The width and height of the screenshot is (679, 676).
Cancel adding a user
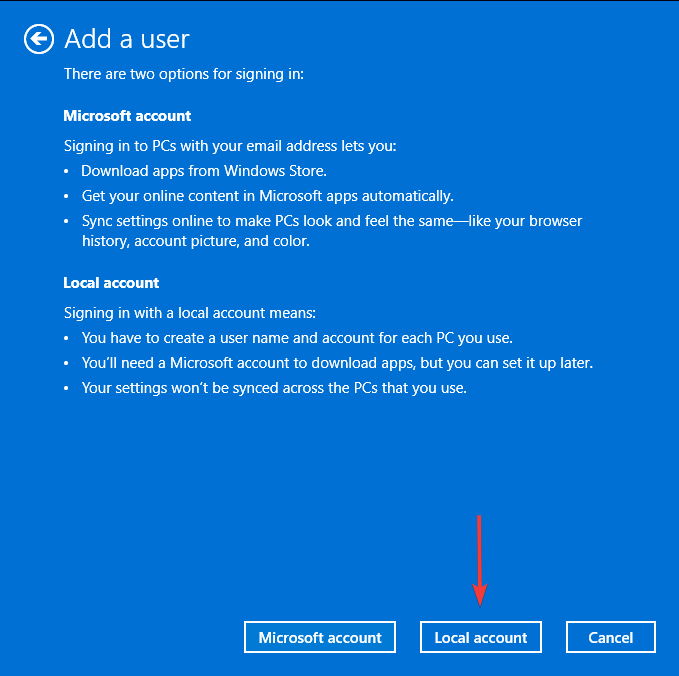tap(611, 637)
